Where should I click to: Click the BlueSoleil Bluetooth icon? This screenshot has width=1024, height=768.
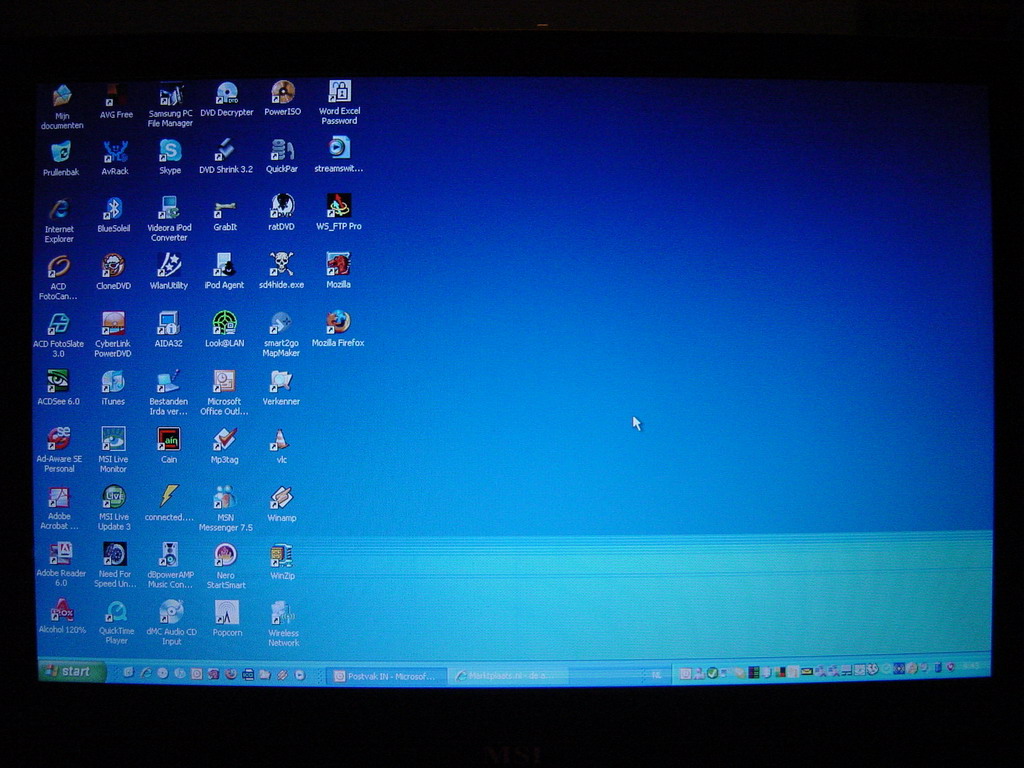114,215
